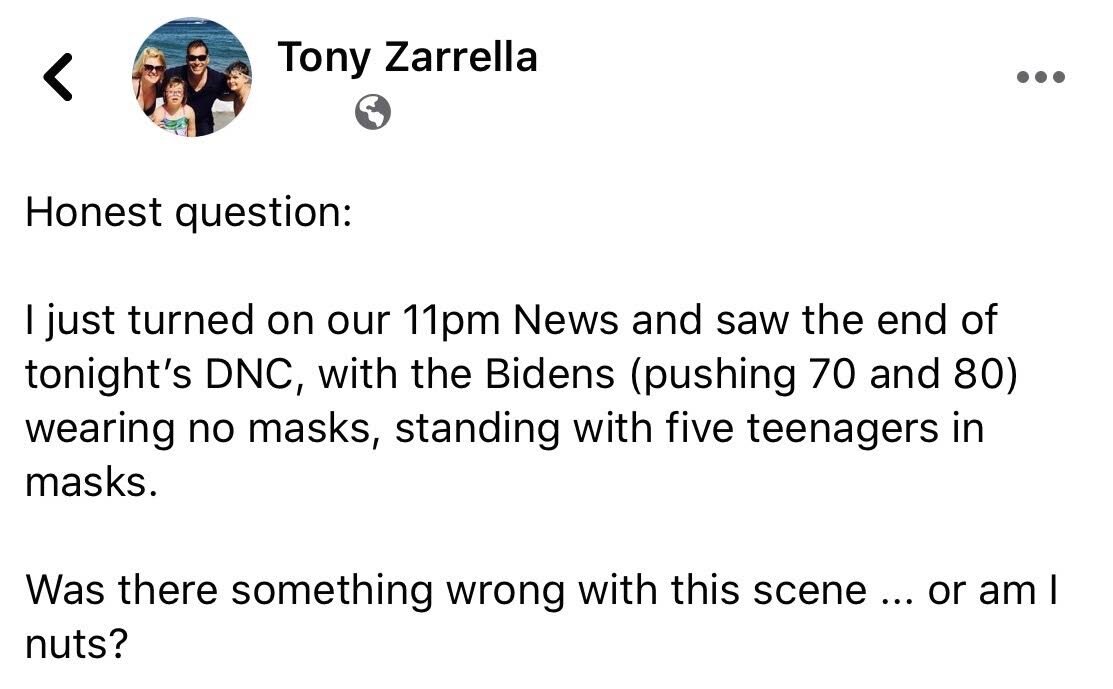Screen dimensions: 1113x689
Task: Click the line starting "wearing no masks"
Action: (505, 429)
